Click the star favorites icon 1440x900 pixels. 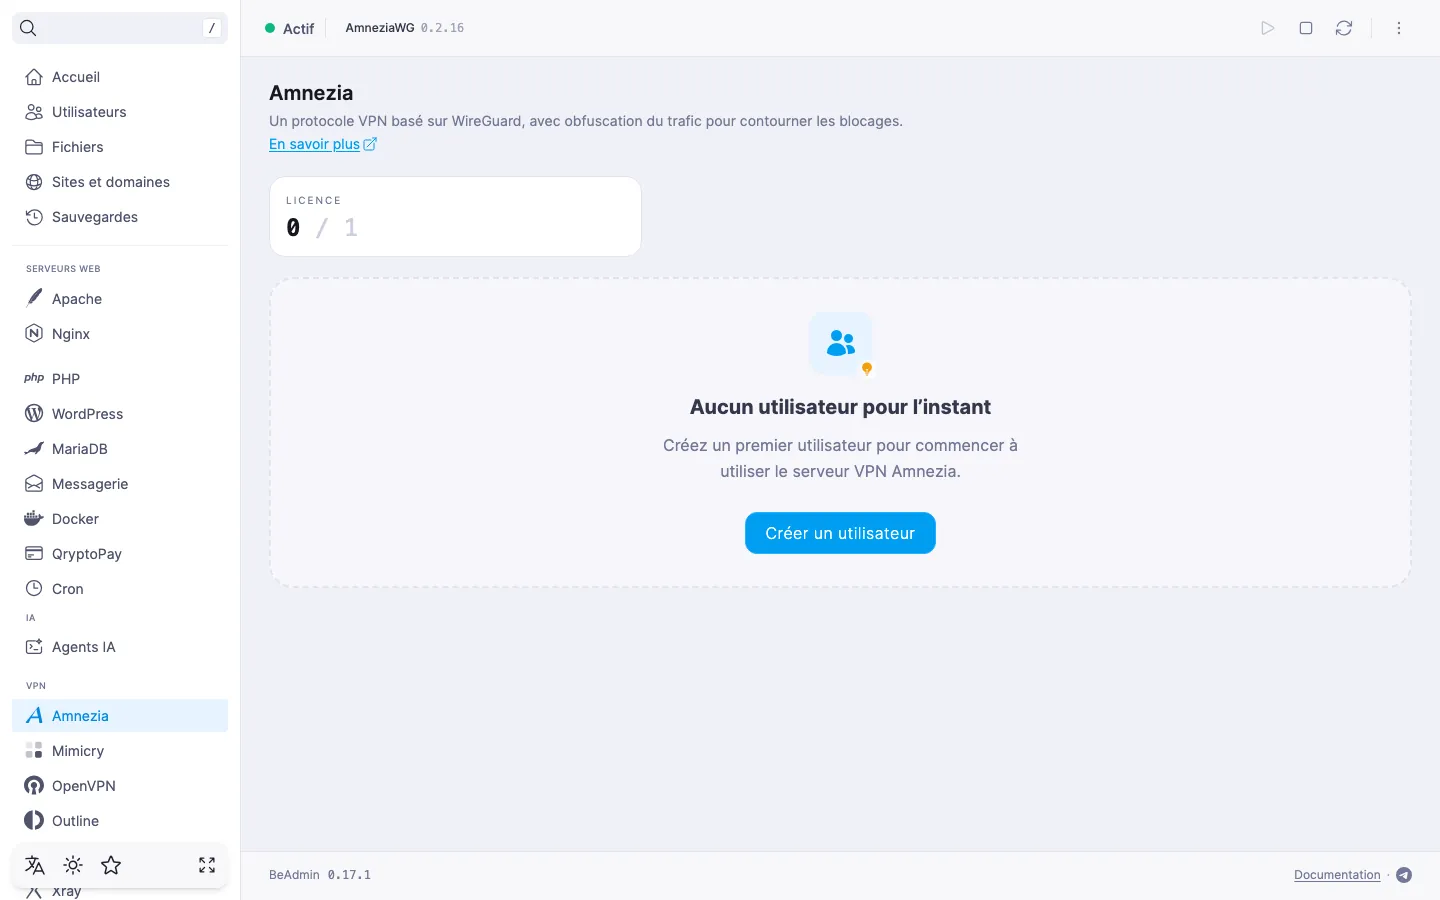pyautogui.click(x=111, y=865)
